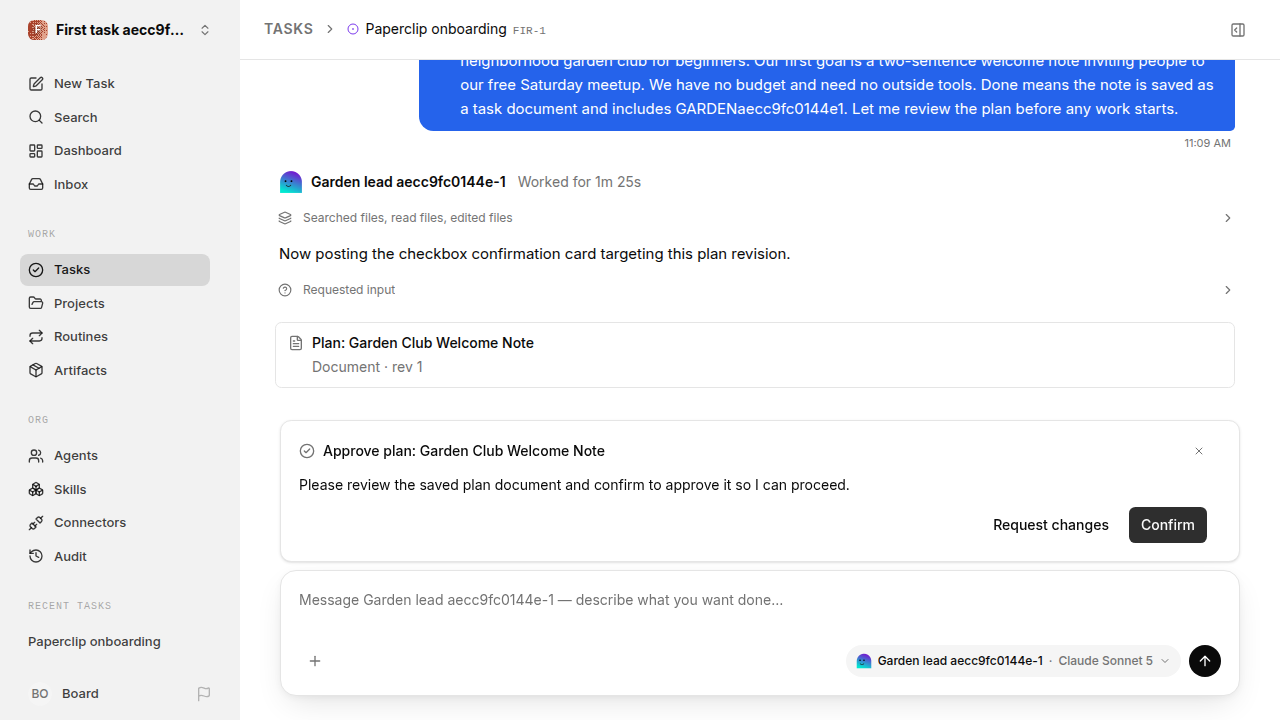Click the Skills icon in the sidebar

pyautogui.click(x=36, y=489)
